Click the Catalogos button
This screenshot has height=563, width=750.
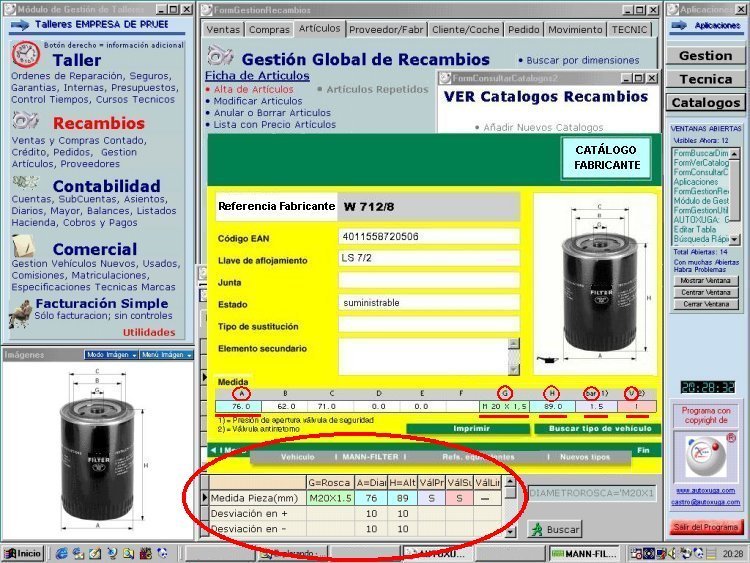[706, 103]
